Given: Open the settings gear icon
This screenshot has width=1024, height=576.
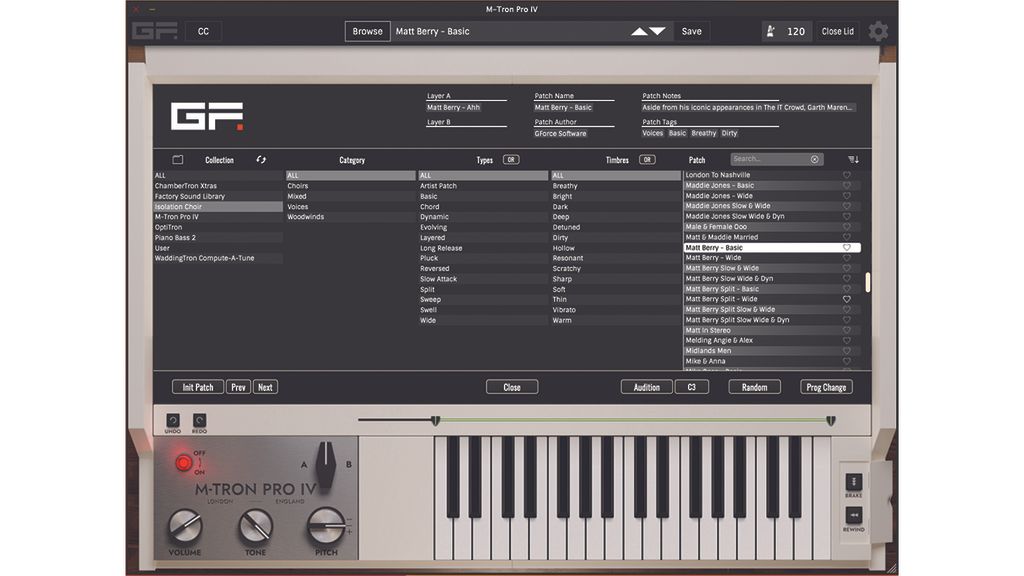Looking at the screenshot, I should pos(877,30).
